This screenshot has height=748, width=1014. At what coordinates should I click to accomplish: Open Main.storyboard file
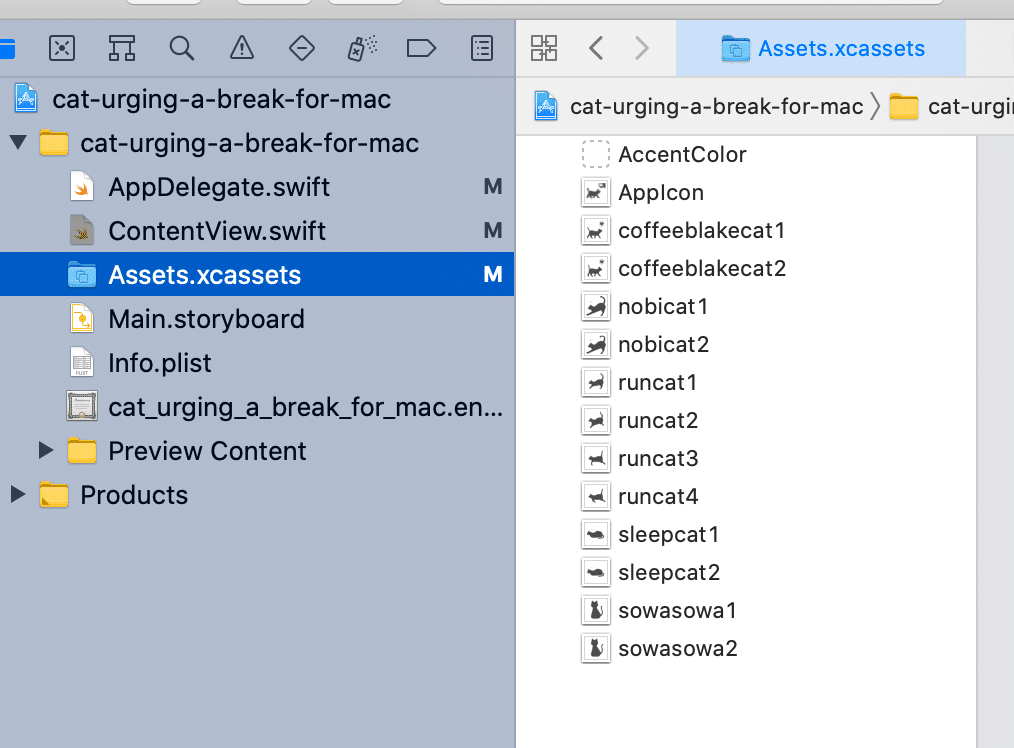(206, 319)
